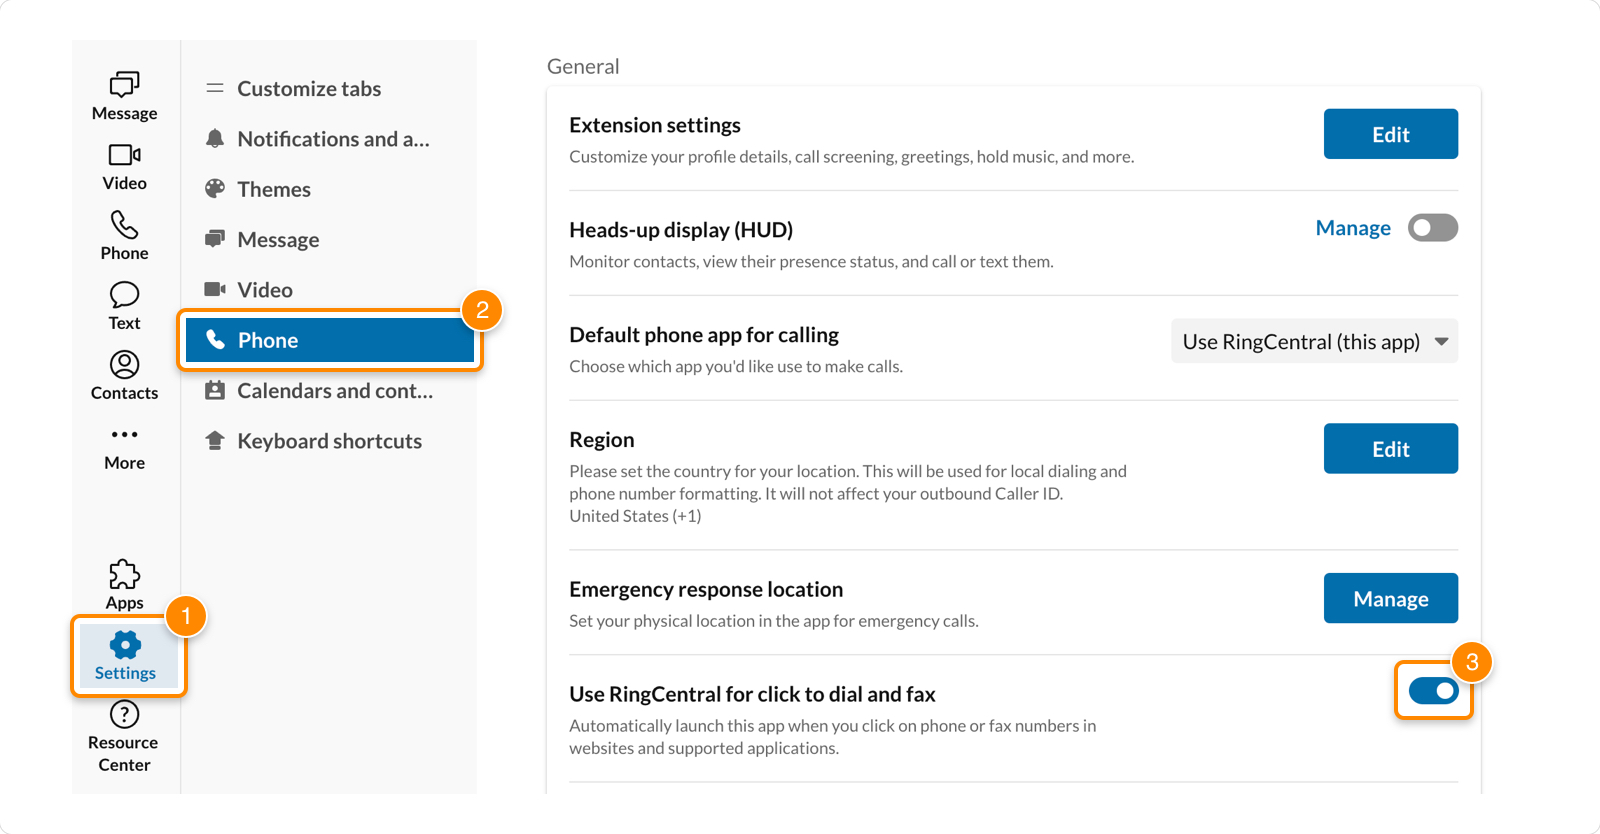The height and width of the screenshot is (834, 1600).
Task: Click the Settings gear icon
Action: tap(123, 645)
